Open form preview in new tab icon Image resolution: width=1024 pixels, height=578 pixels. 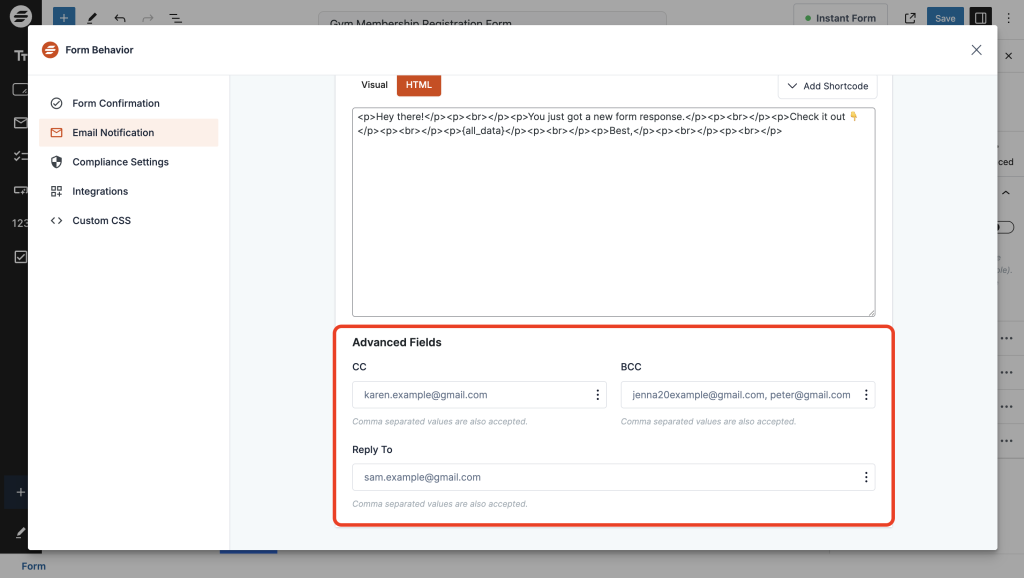[x=910, y=18]
